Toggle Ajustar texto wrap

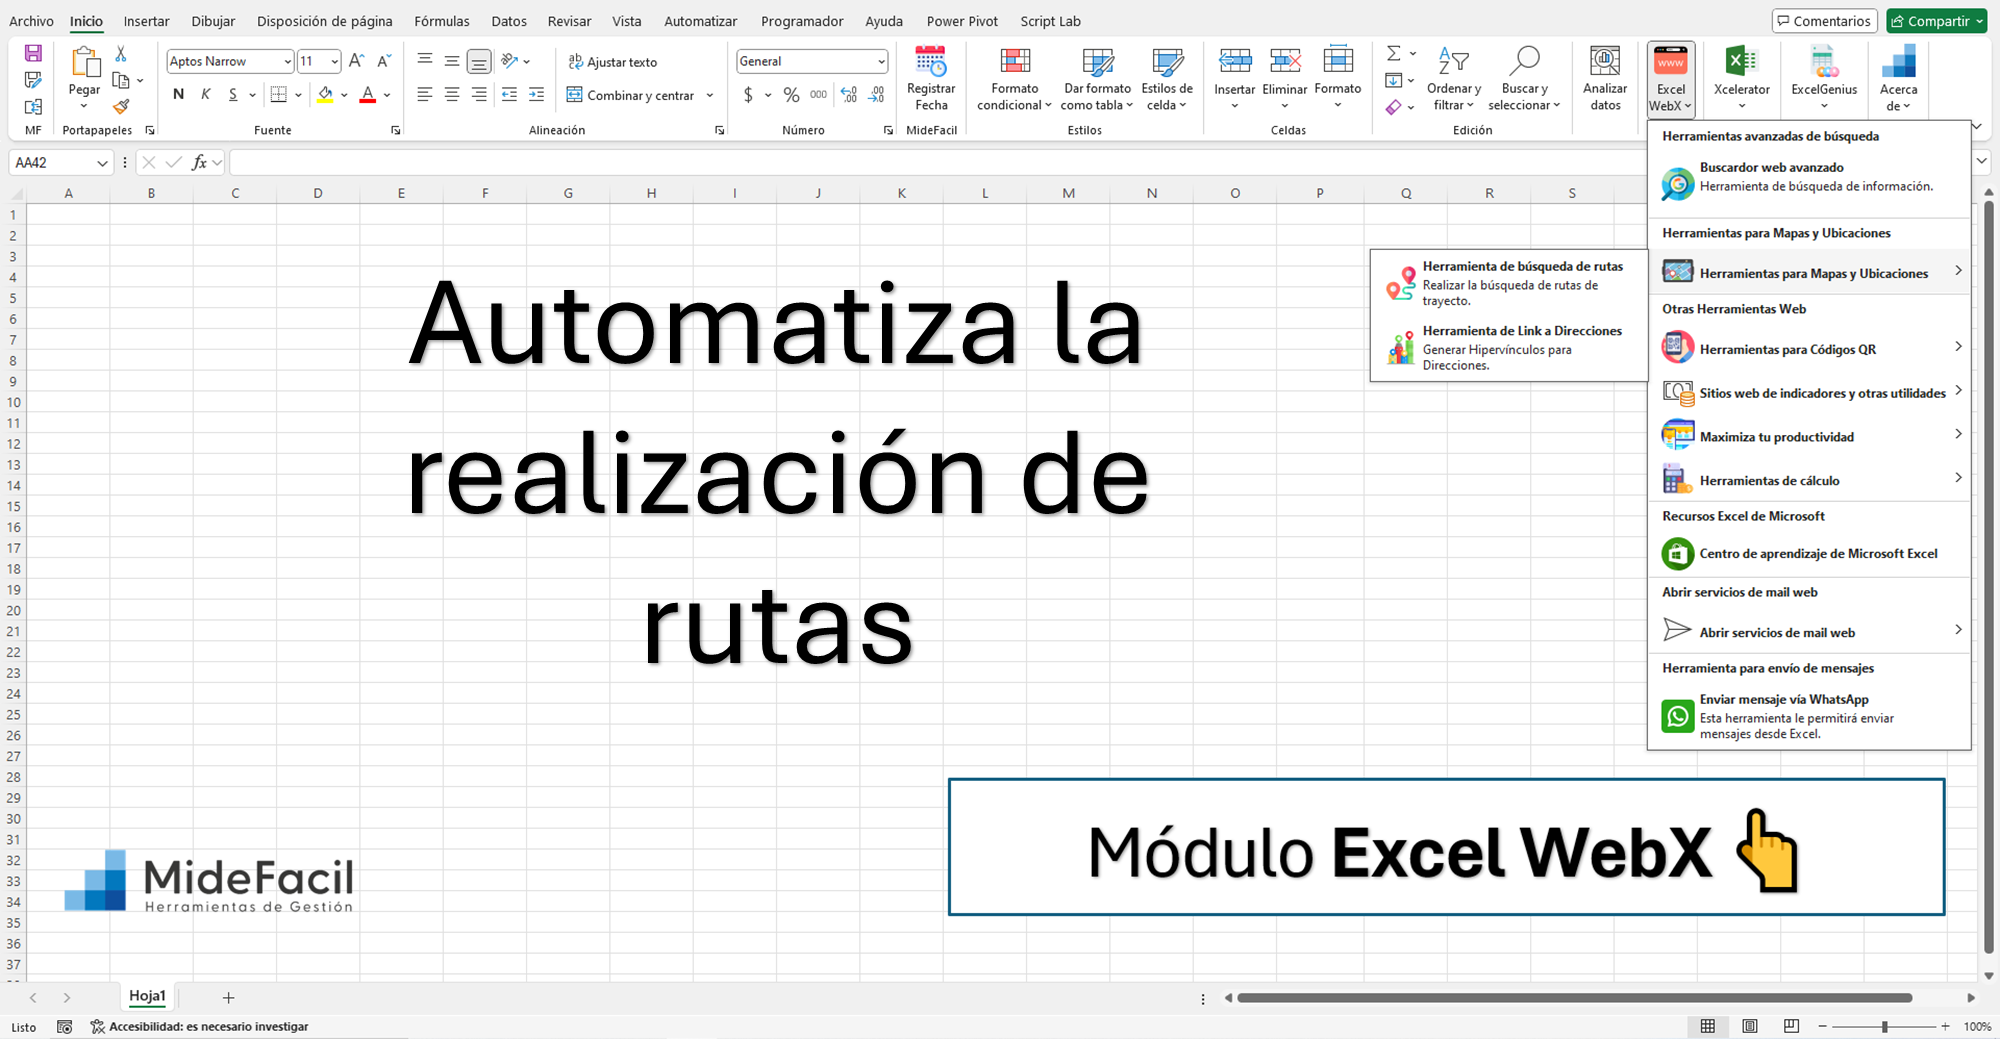pyautogui.click(x=612, y=62)
